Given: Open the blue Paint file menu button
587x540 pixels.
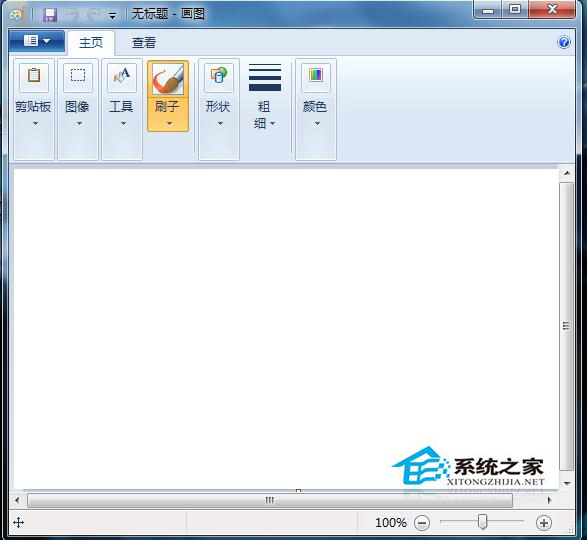Looking at the screenshot, I should 37,41.
